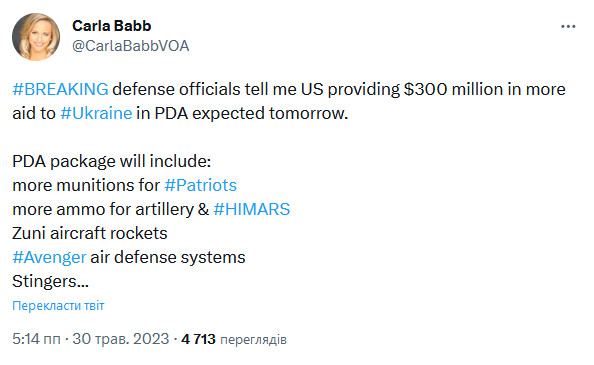Screen dimensions: 594x365
Task: Open the Carla Babb display name link
Action: pyautogui.click(x=112, y=26)
